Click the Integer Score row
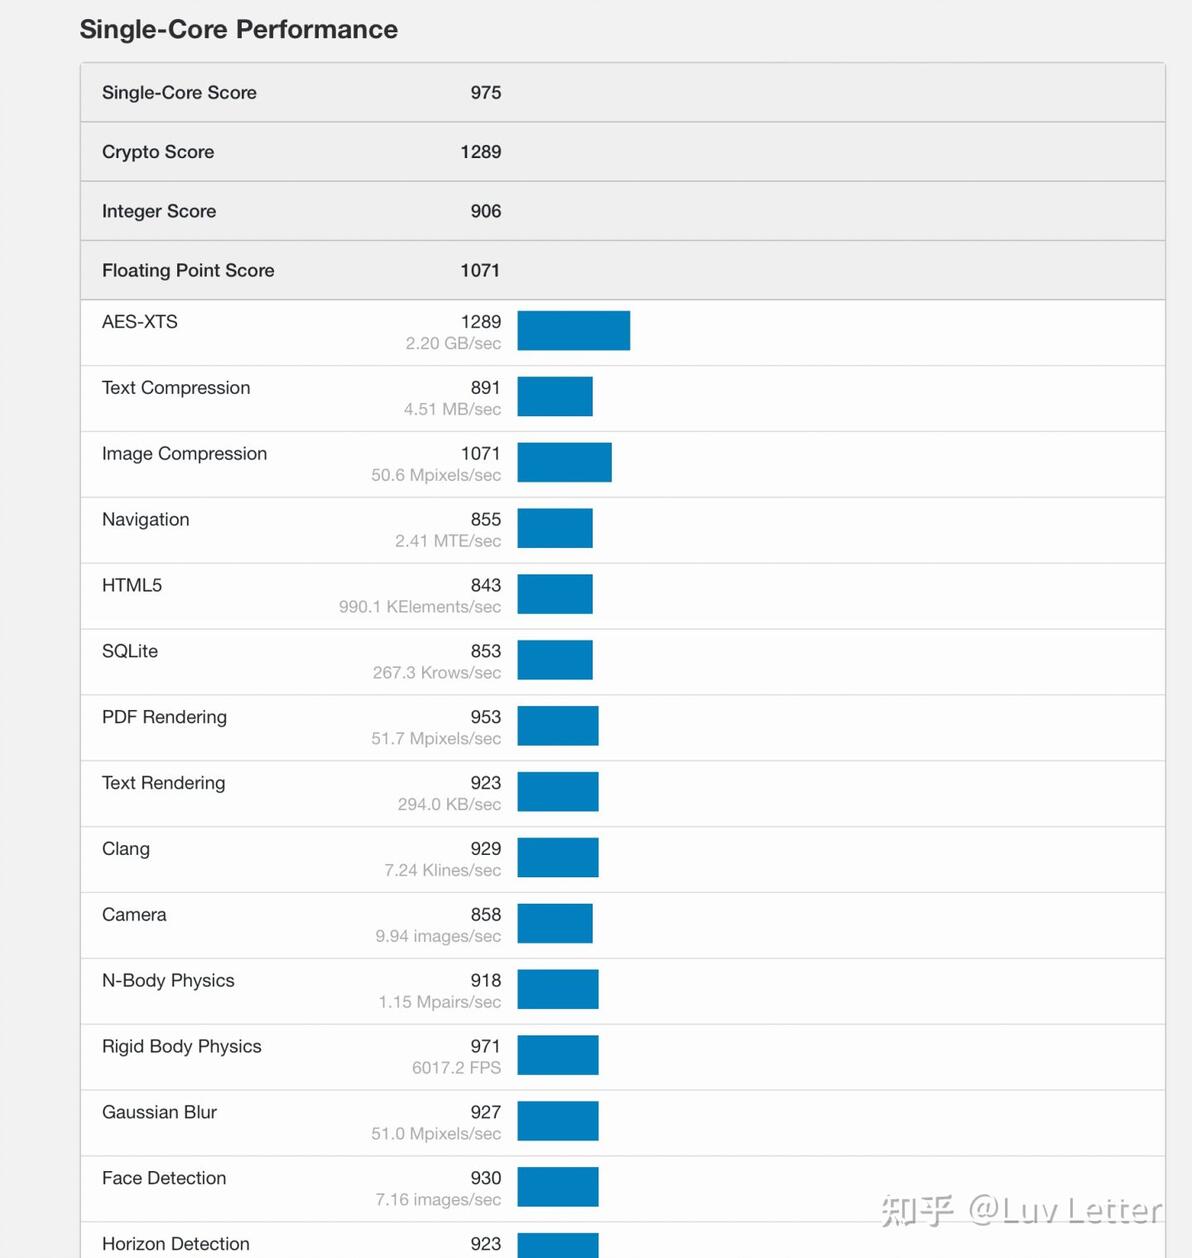This screenshot has width=1192, height=1258. pos(622,211)
